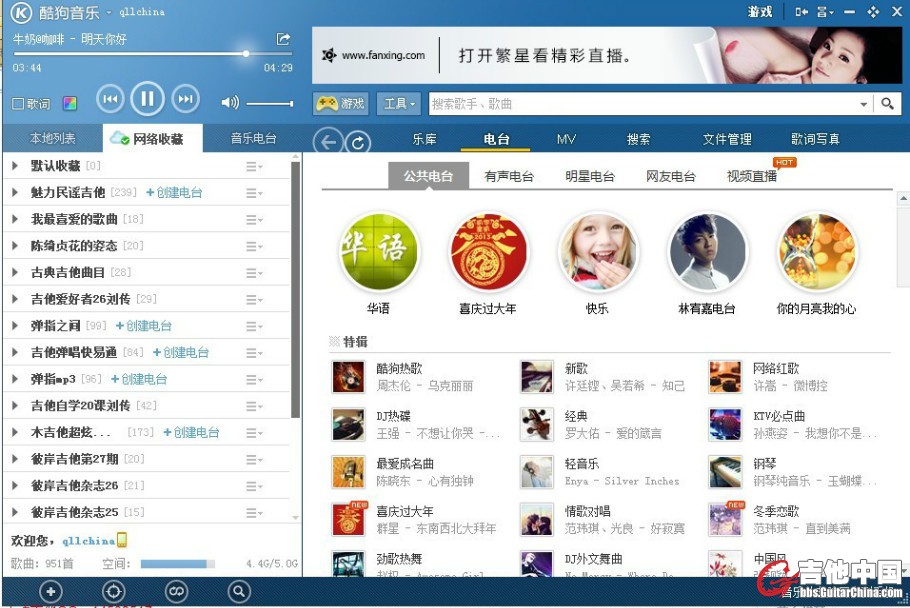
Task: Open the 华语 radio station icon
Action: click(x=379, y=251)
